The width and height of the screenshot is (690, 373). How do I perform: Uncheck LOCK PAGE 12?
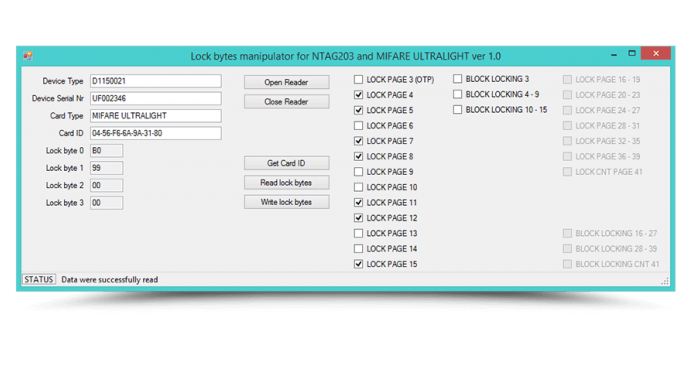[x=359, y=218]
